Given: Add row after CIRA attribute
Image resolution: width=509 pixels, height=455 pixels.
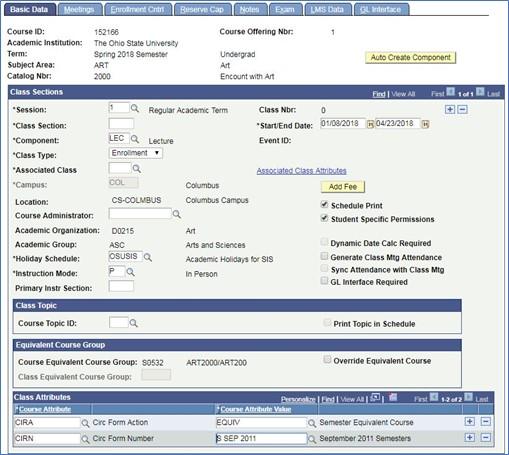Looking at the screenshot, I should coord(469,422).
